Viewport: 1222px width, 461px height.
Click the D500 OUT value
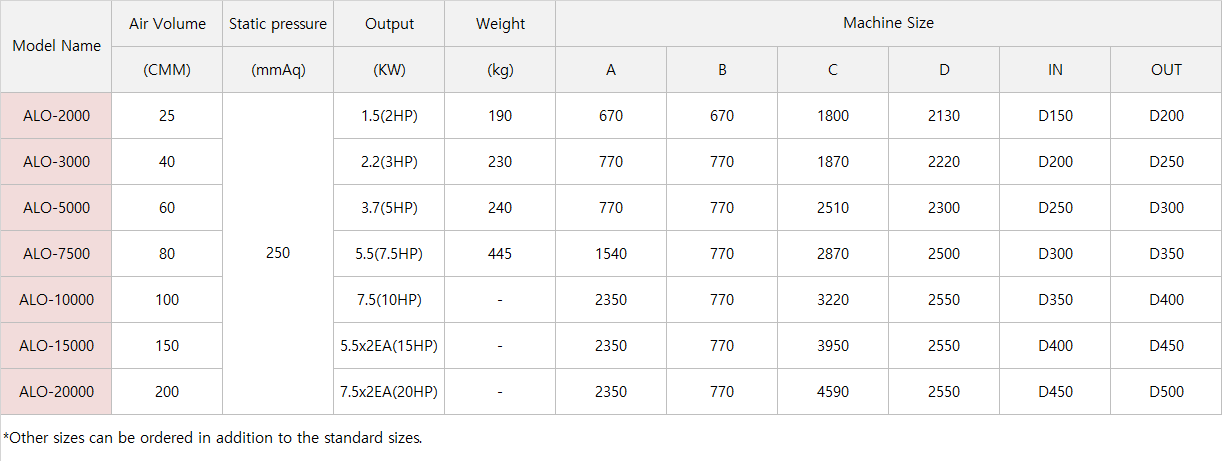[1166, 392]
